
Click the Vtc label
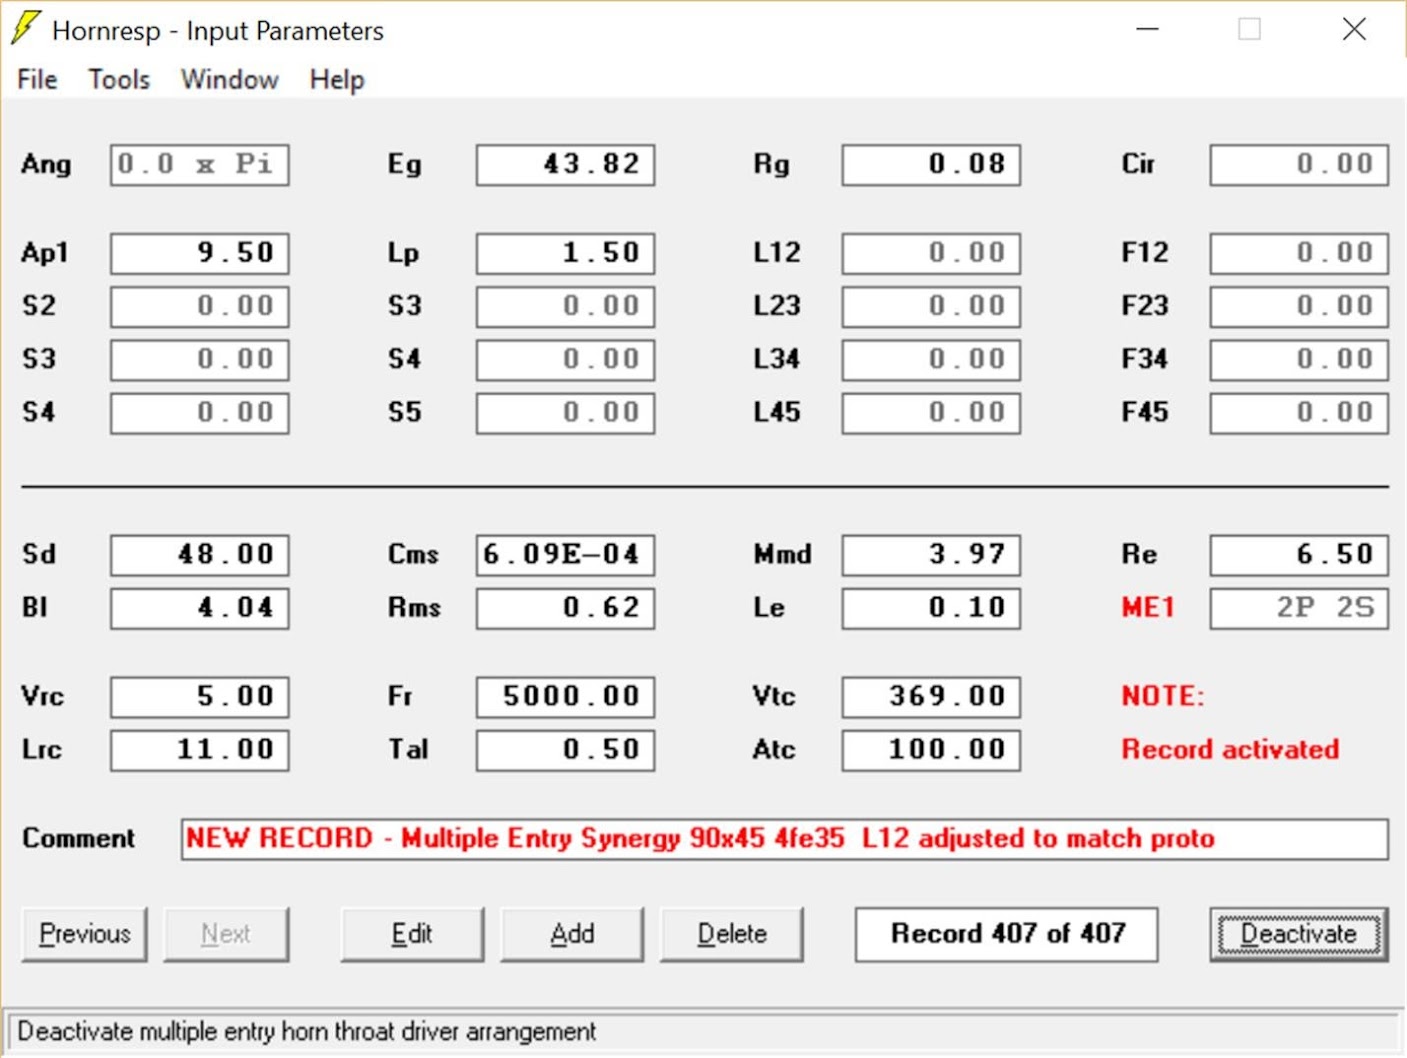[x=774, y=696]
